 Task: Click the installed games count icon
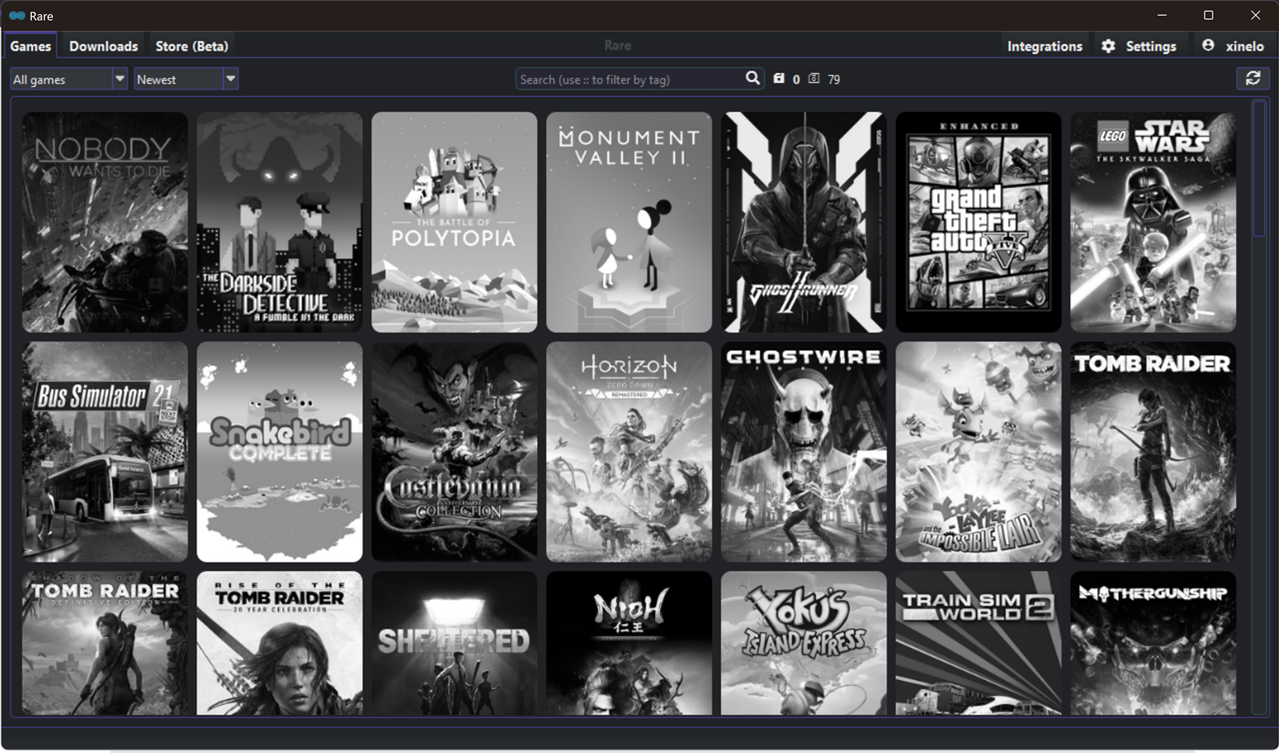pyautogui.click(x=779, y=79)
